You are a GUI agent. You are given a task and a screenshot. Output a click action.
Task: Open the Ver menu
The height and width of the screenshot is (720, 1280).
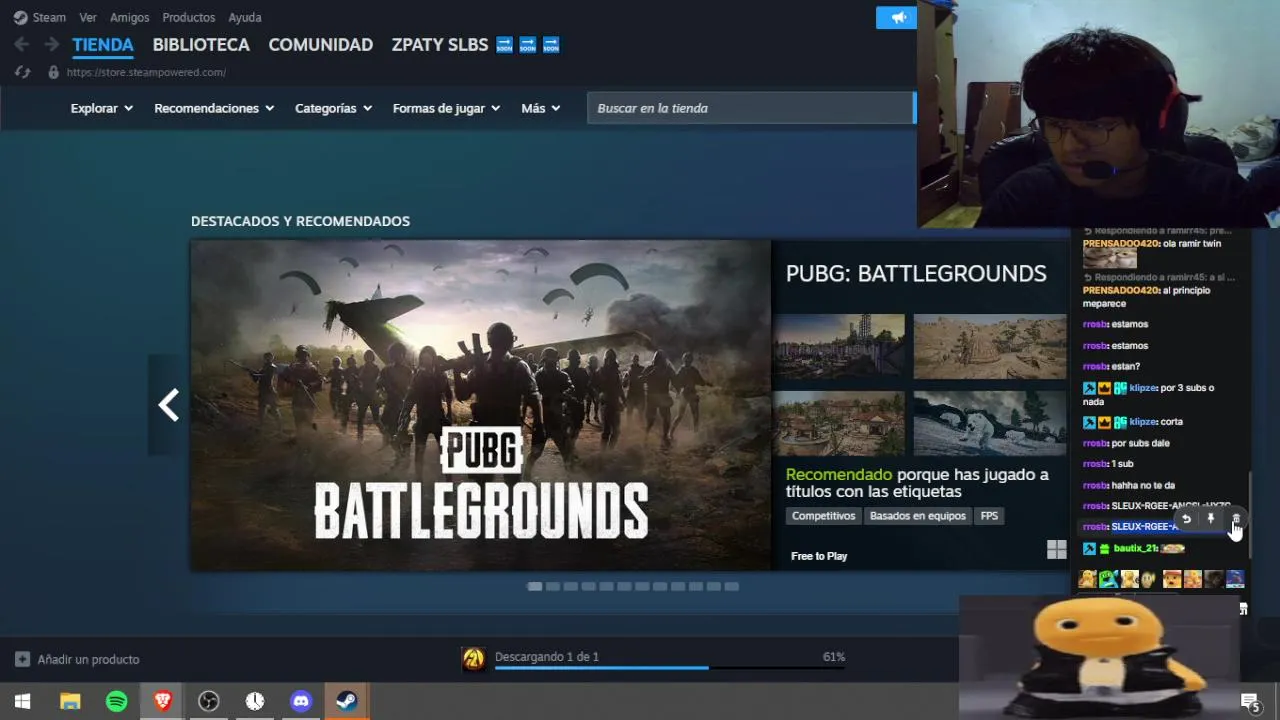(88, 17)
